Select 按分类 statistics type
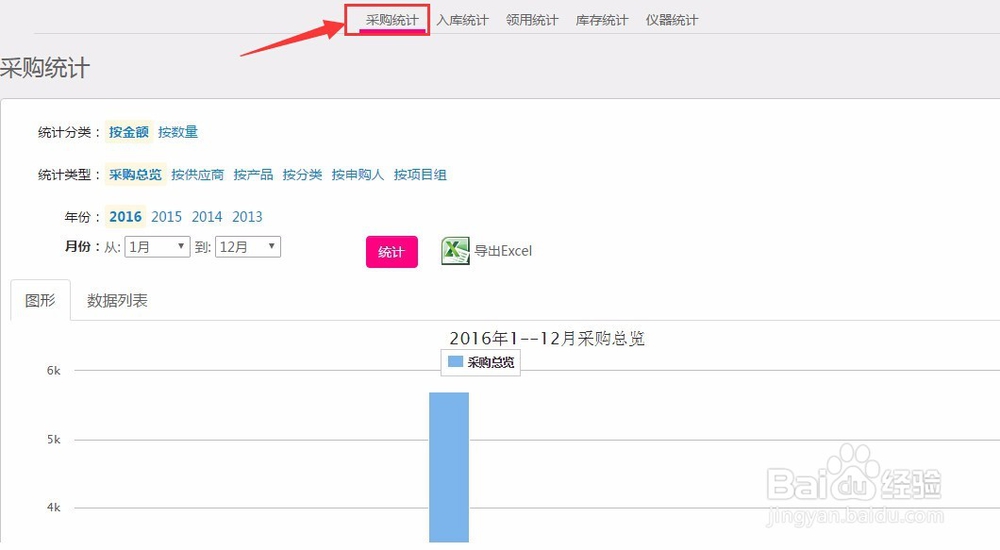Image resolution: width=1000 pixels, height=550 pixels. tap(302, 174)
